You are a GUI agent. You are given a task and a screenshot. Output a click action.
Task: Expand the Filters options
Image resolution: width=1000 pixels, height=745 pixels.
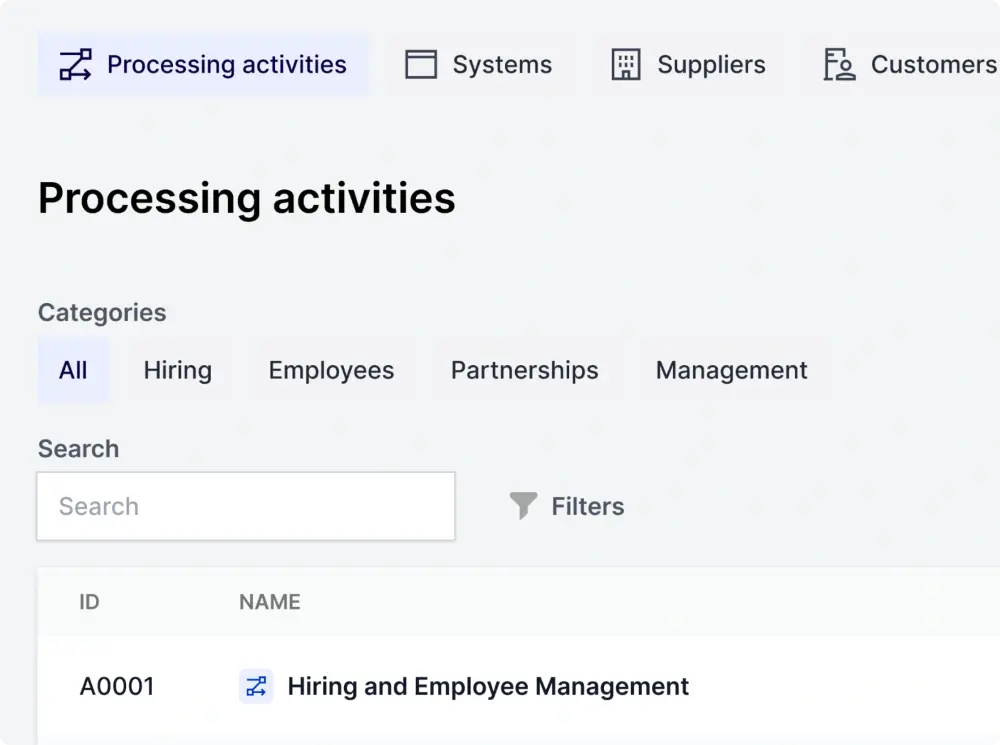[587, 506]
